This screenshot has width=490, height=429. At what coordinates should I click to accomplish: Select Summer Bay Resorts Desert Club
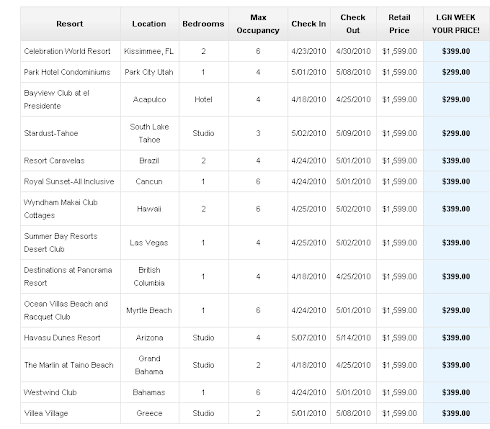61,243
